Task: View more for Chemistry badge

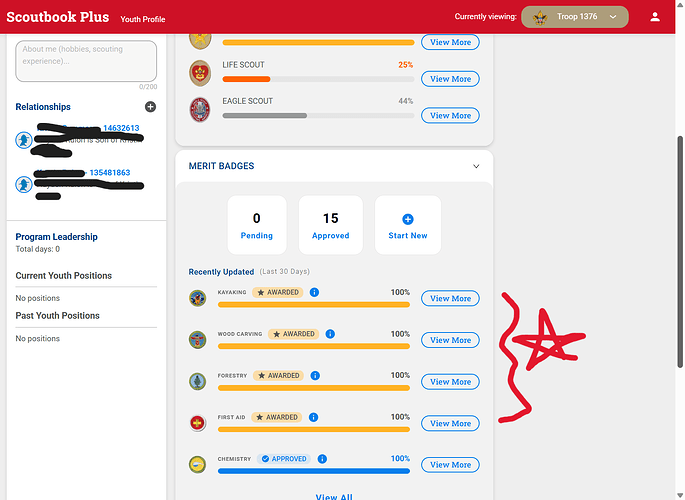Action: (x=450, y=465)
